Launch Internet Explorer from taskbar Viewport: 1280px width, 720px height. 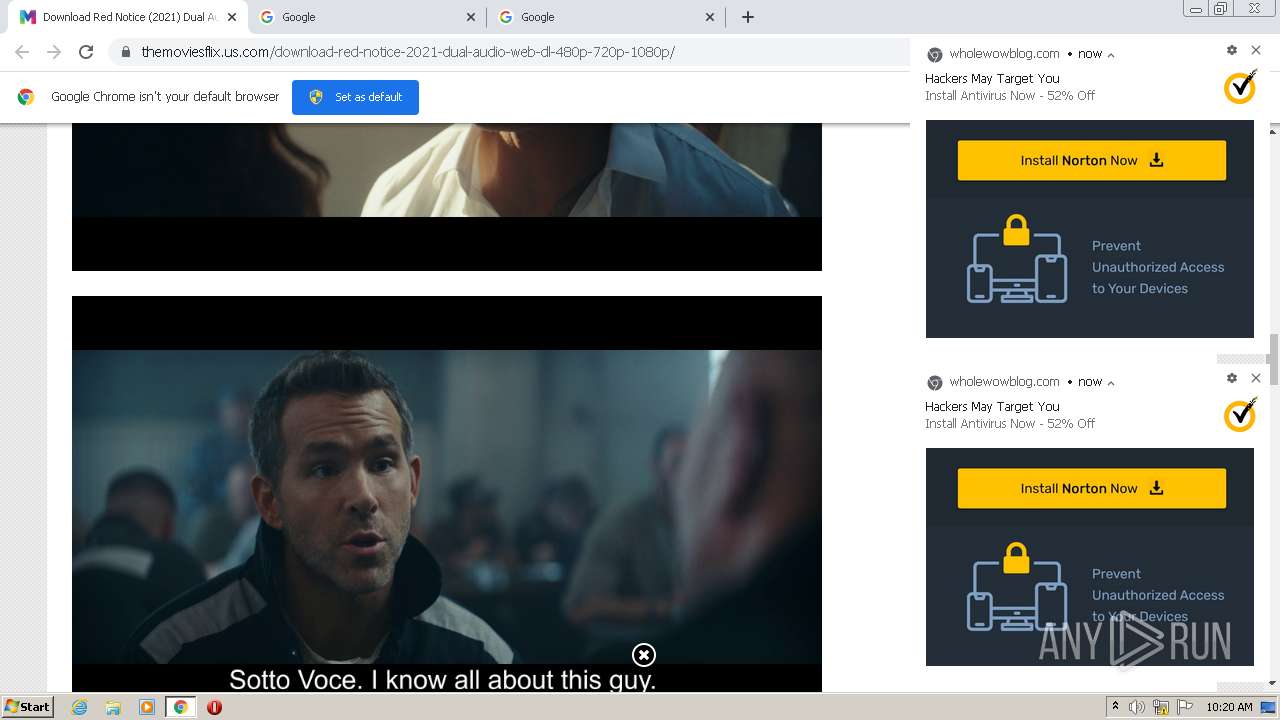click(79, 707)
